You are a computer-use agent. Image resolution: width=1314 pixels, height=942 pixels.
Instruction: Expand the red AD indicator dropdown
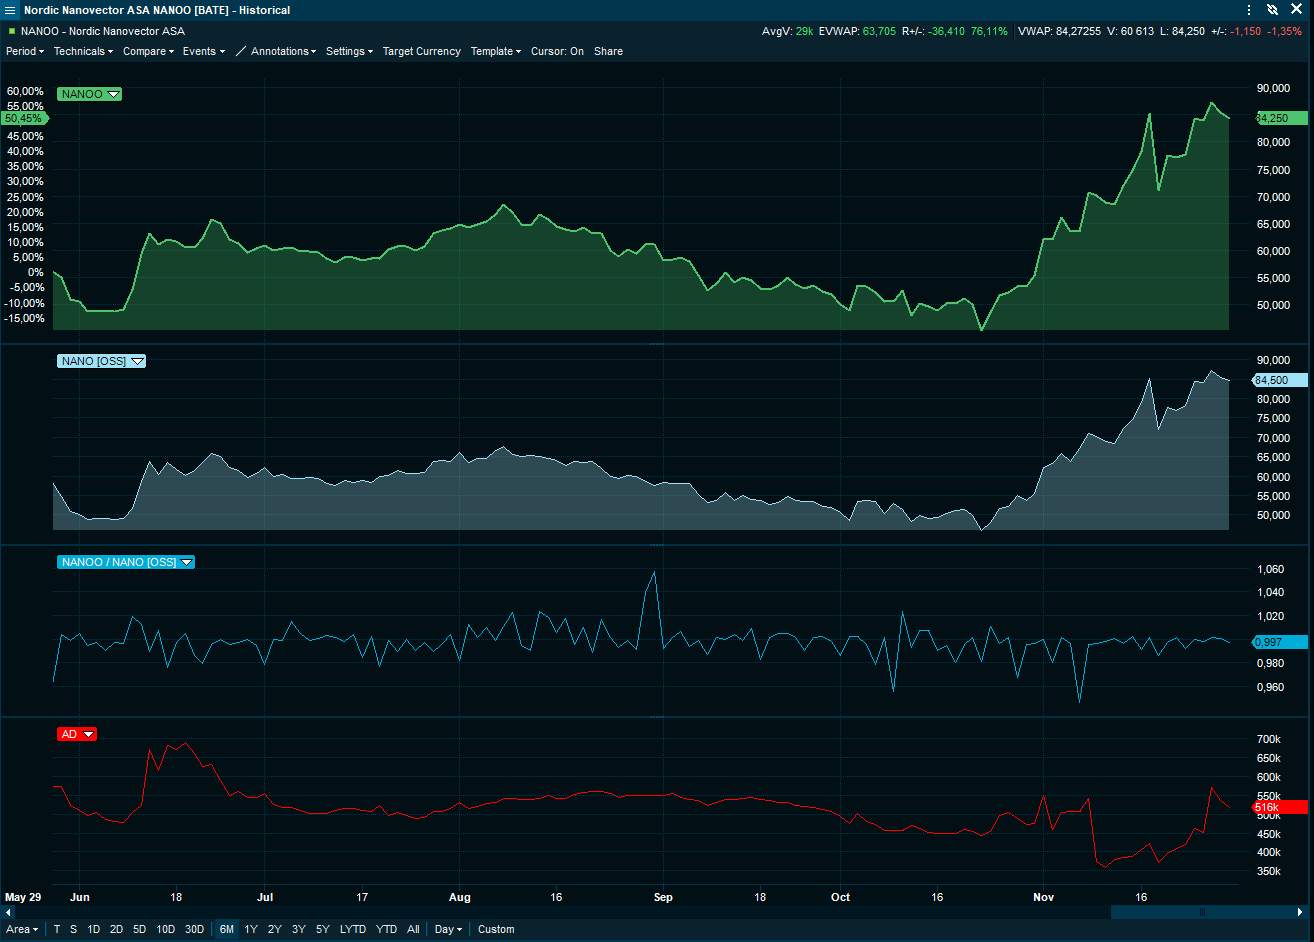click(89, 734)
